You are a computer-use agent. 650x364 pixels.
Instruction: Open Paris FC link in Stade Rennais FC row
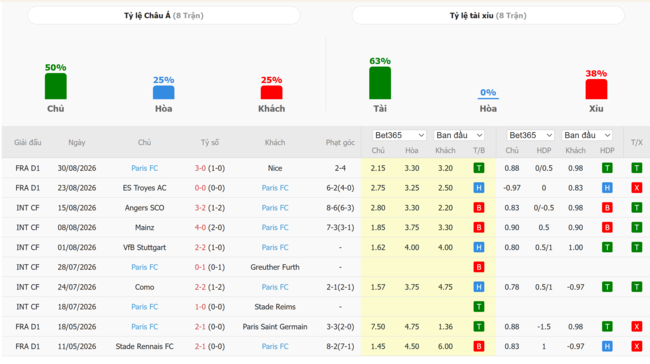275,346
